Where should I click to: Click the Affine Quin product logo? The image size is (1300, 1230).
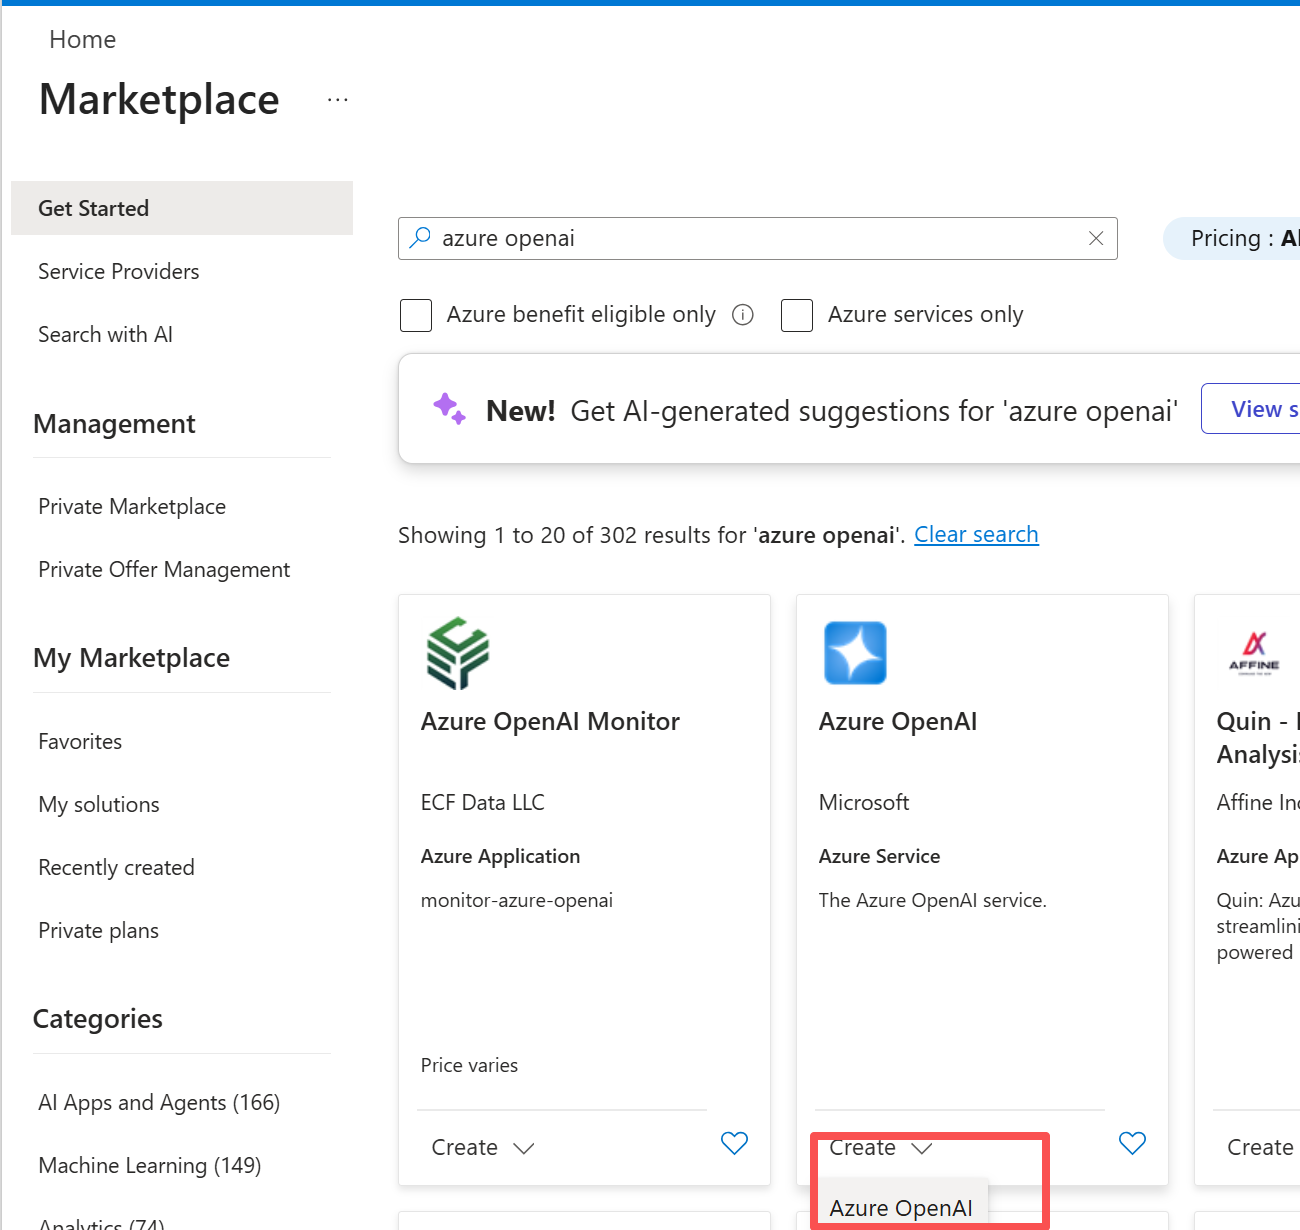(x=1254, y=653)
